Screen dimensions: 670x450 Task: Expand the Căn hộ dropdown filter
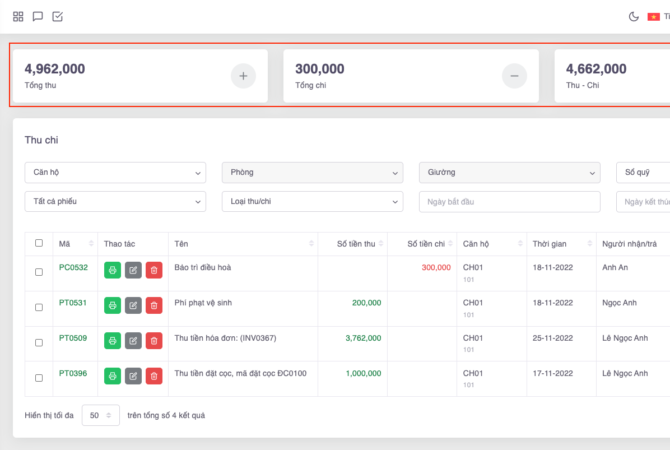pos(115,172)
